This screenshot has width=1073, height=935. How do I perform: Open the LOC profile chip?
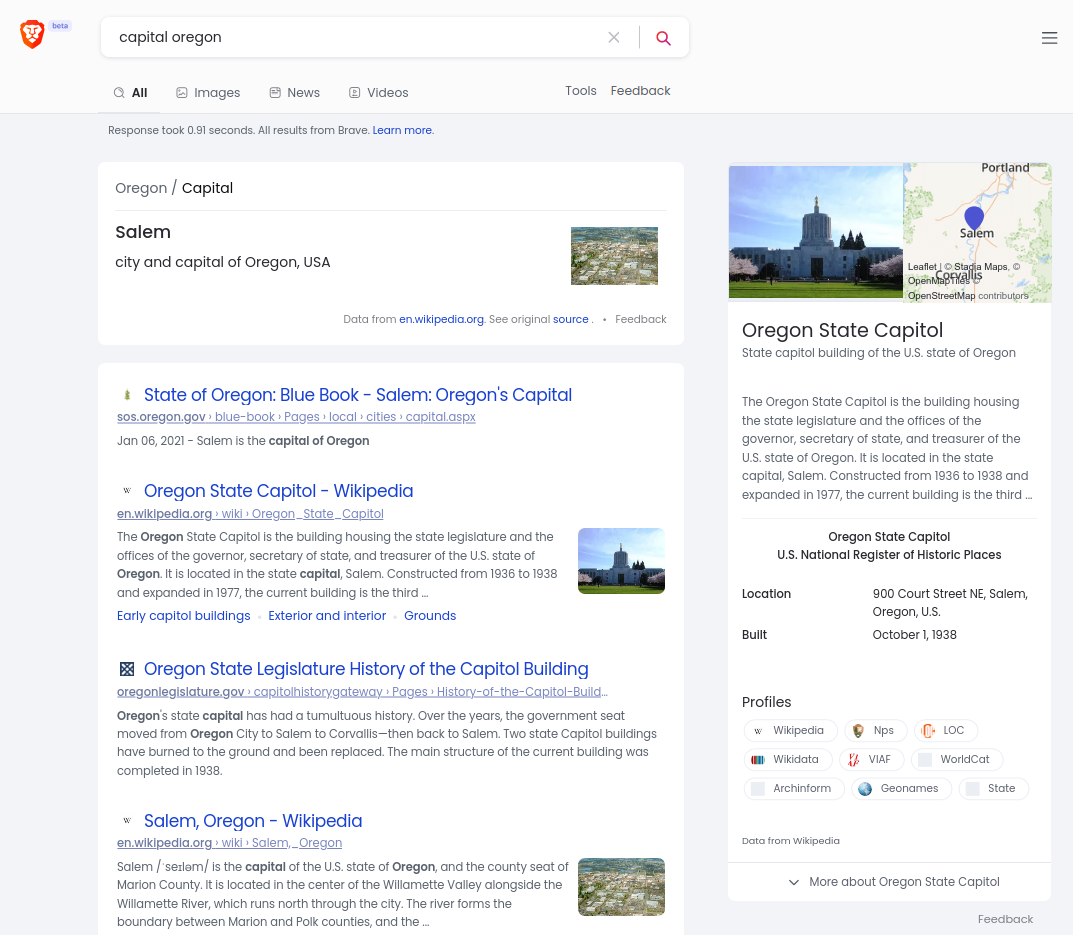click(946, 730)
